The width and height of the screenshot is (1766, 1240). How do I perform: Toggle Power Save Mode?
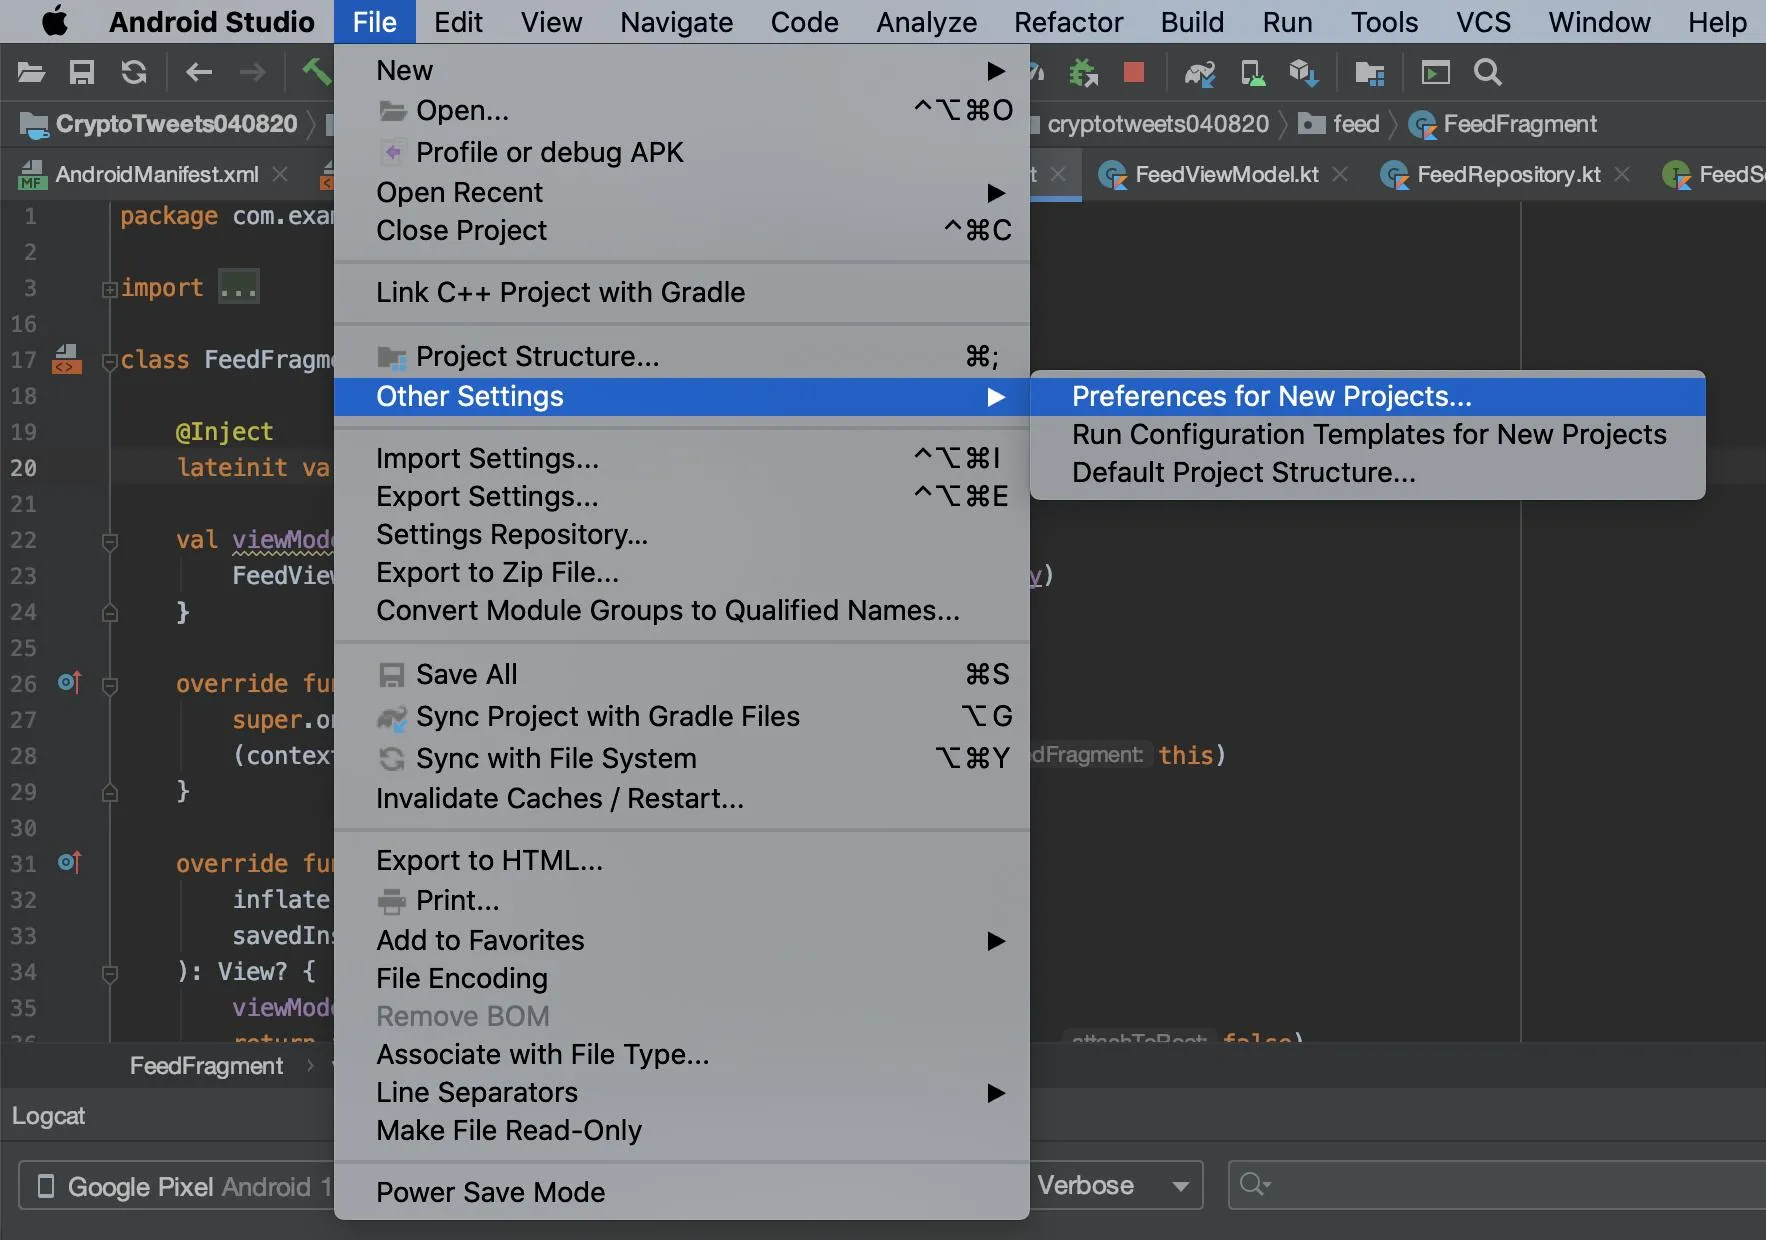click(682, 1192)
